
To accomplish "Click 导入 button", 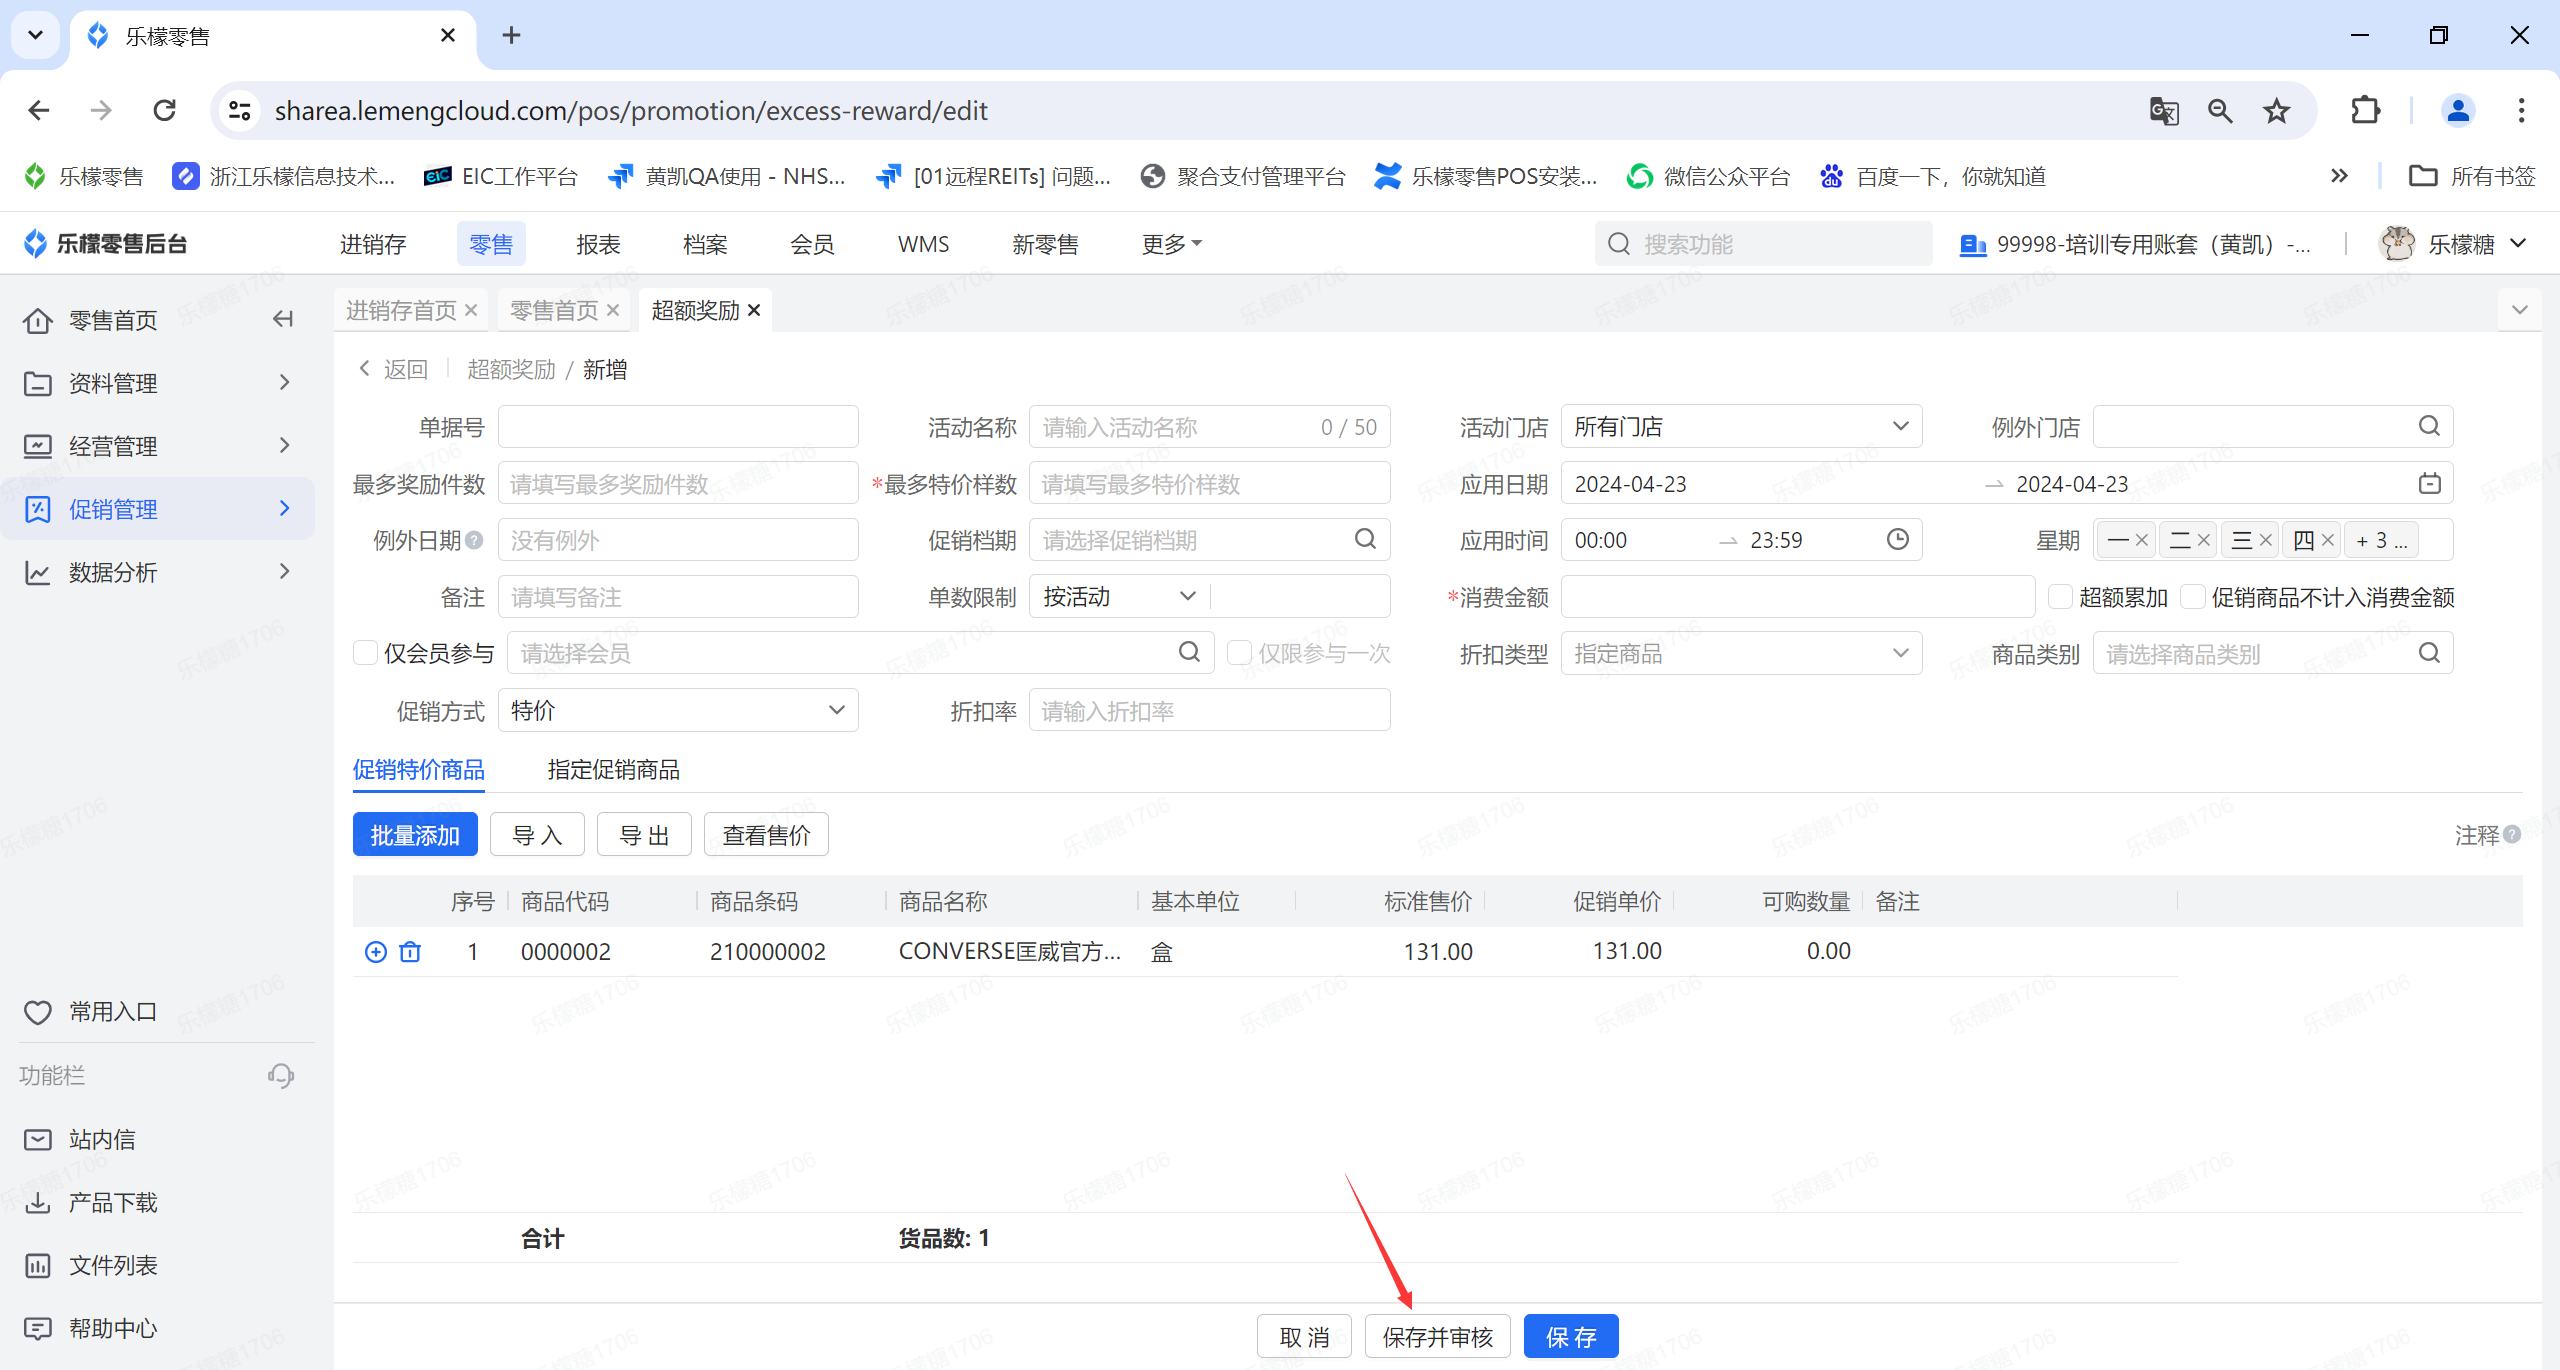I will tap(537, 835).
